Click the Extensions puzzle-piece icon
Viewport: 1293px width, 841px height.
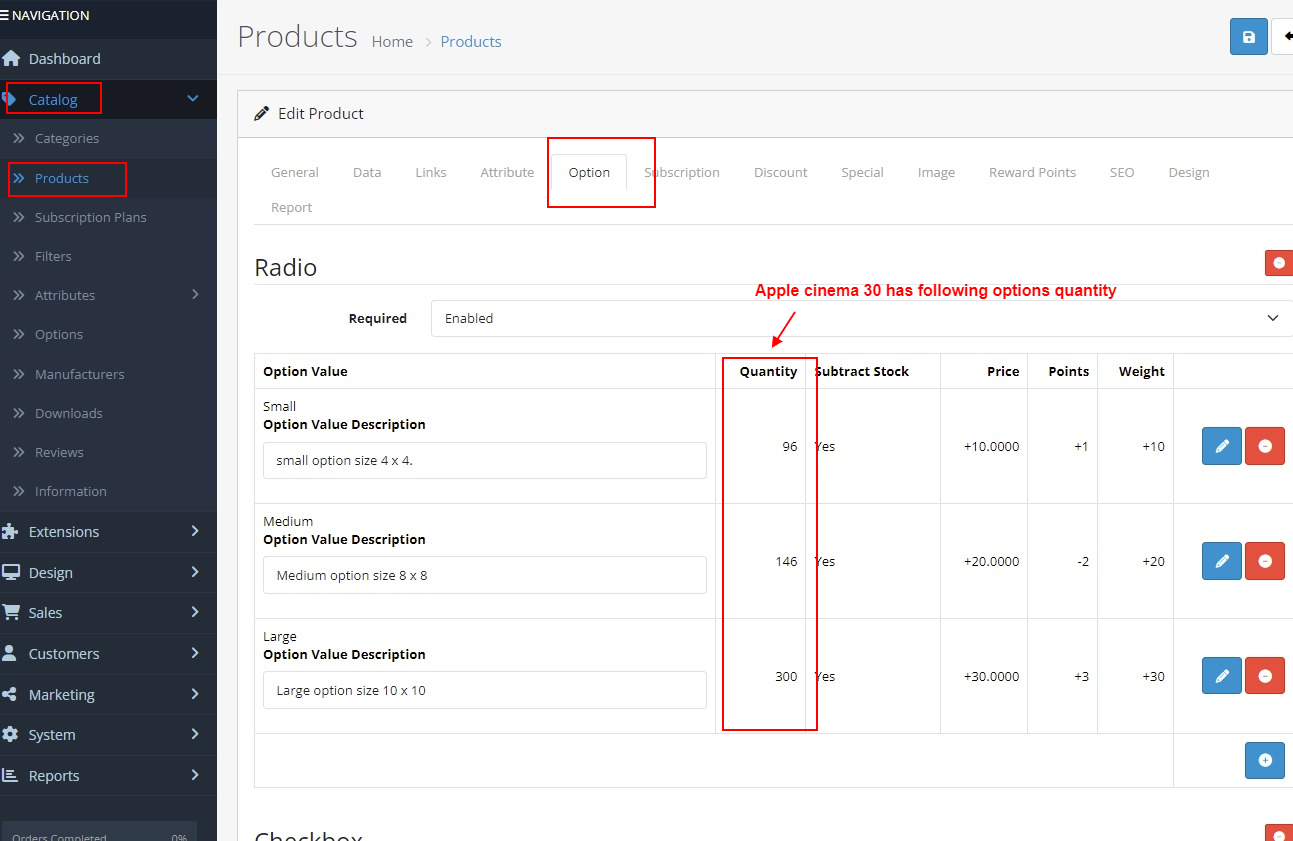[10, 531]
